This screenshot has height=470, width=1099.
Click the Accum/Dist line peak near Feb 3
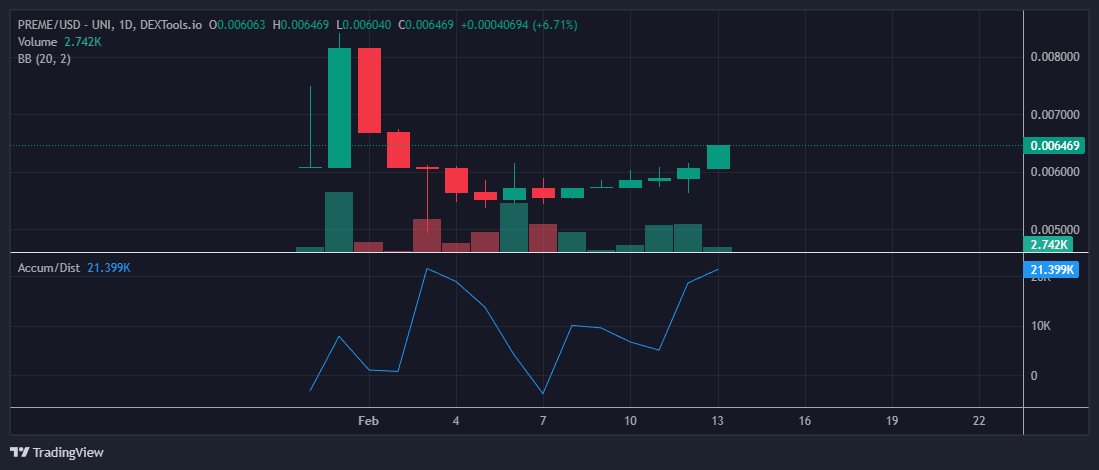coord(427,268)
